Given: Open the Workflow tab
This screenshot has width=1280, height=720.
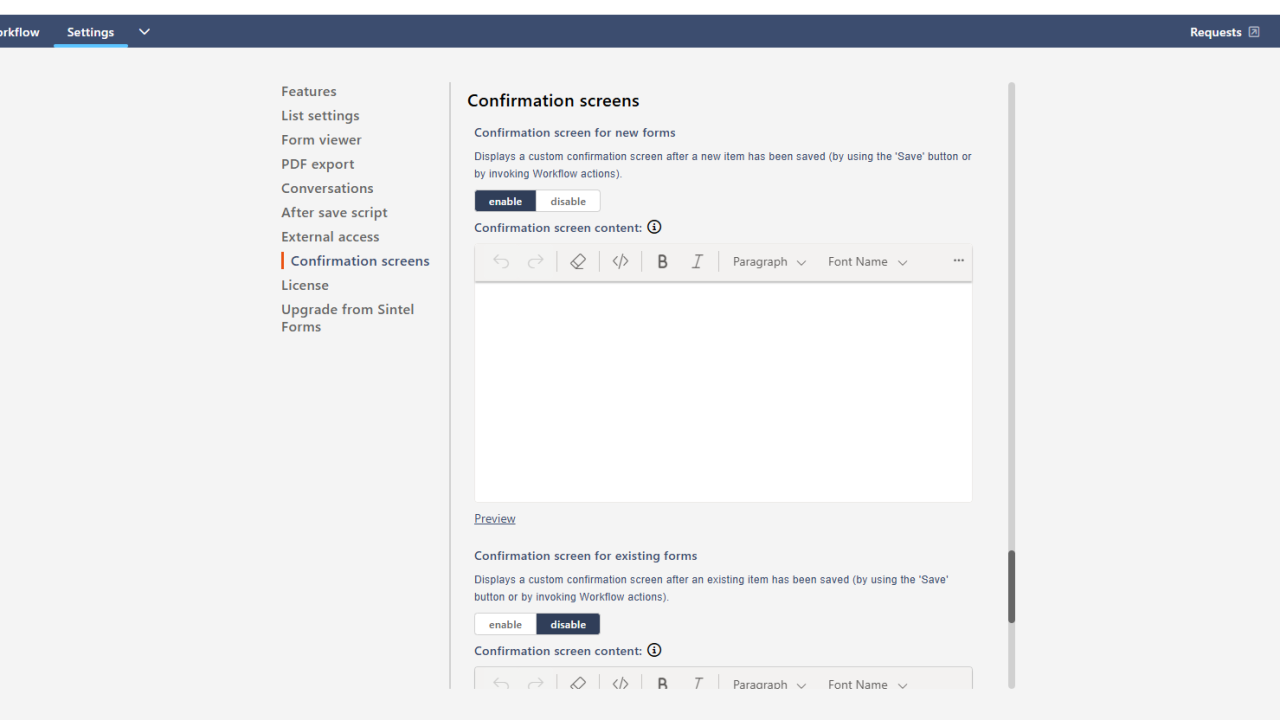Looking at the screenshot, I should (19, 32).
